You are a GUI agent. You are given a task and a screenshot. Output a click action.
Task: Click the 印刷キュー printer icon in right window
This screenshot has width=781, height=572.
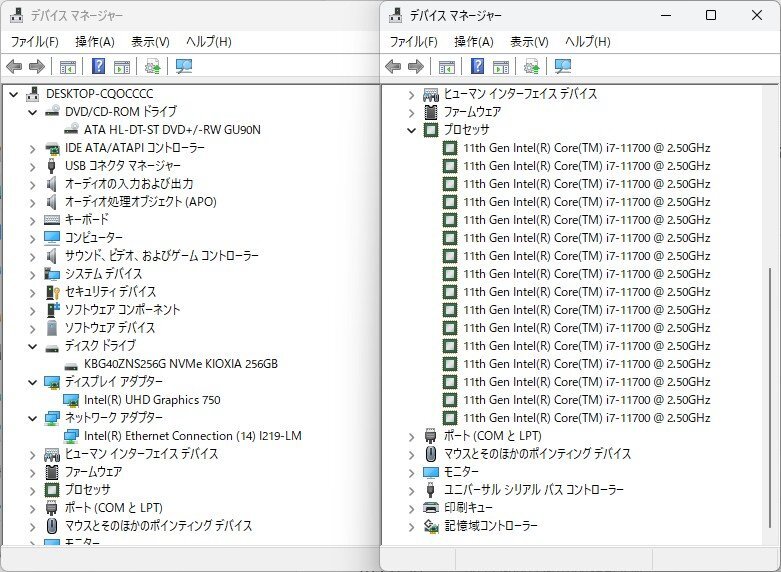[x=431, y=507]
